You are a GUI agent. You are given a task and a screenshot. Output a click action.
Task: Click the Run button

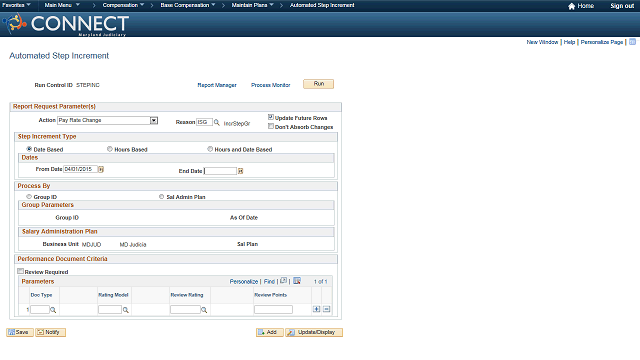click(x=318, y=84)
